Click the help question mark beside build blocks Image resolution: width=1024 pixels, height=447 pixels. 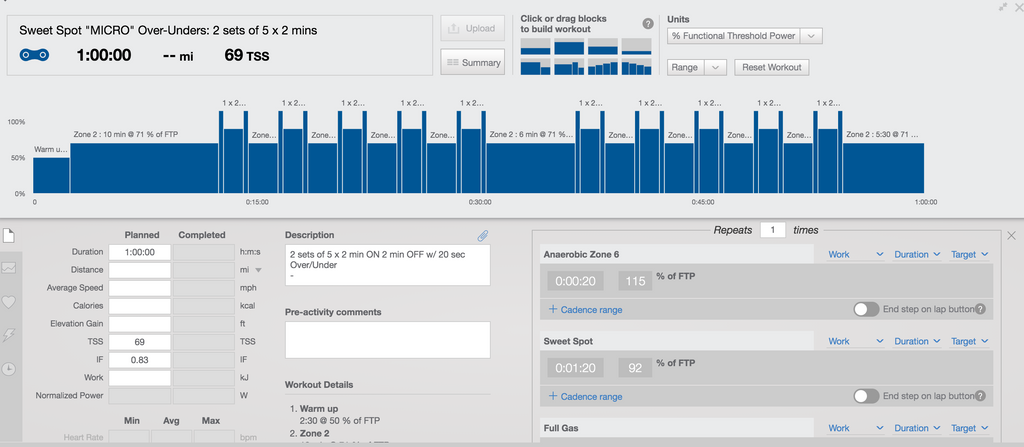(648, 24)
